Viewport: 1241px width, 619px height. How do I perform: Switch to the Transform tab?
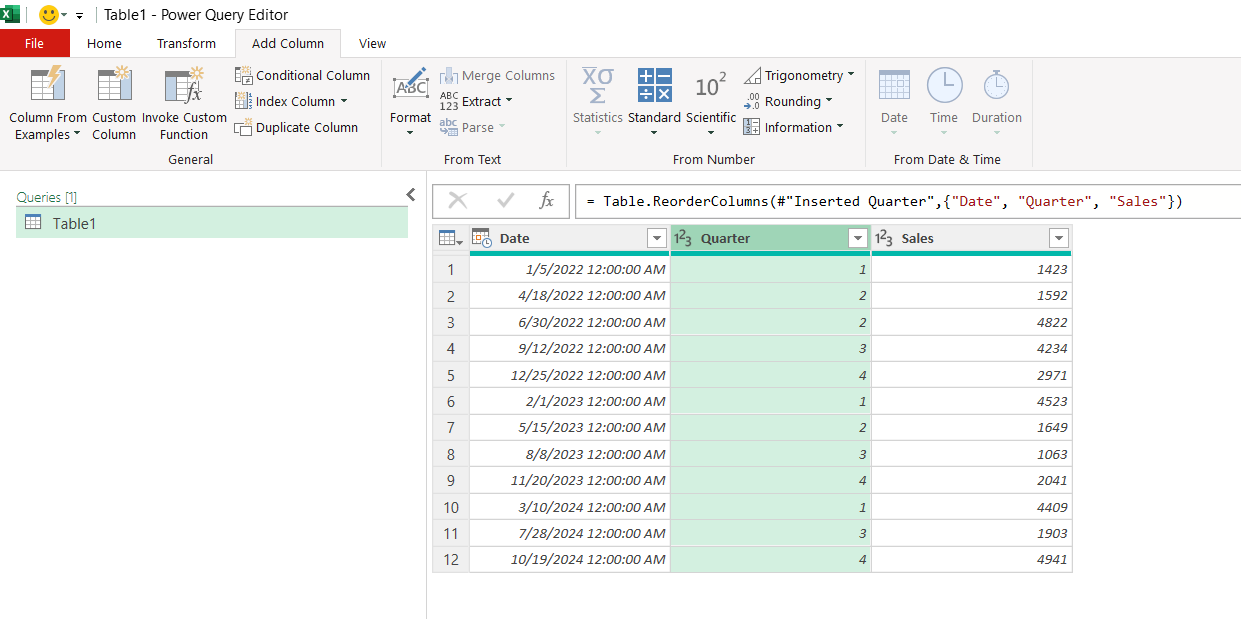click(x=186, y=43)
